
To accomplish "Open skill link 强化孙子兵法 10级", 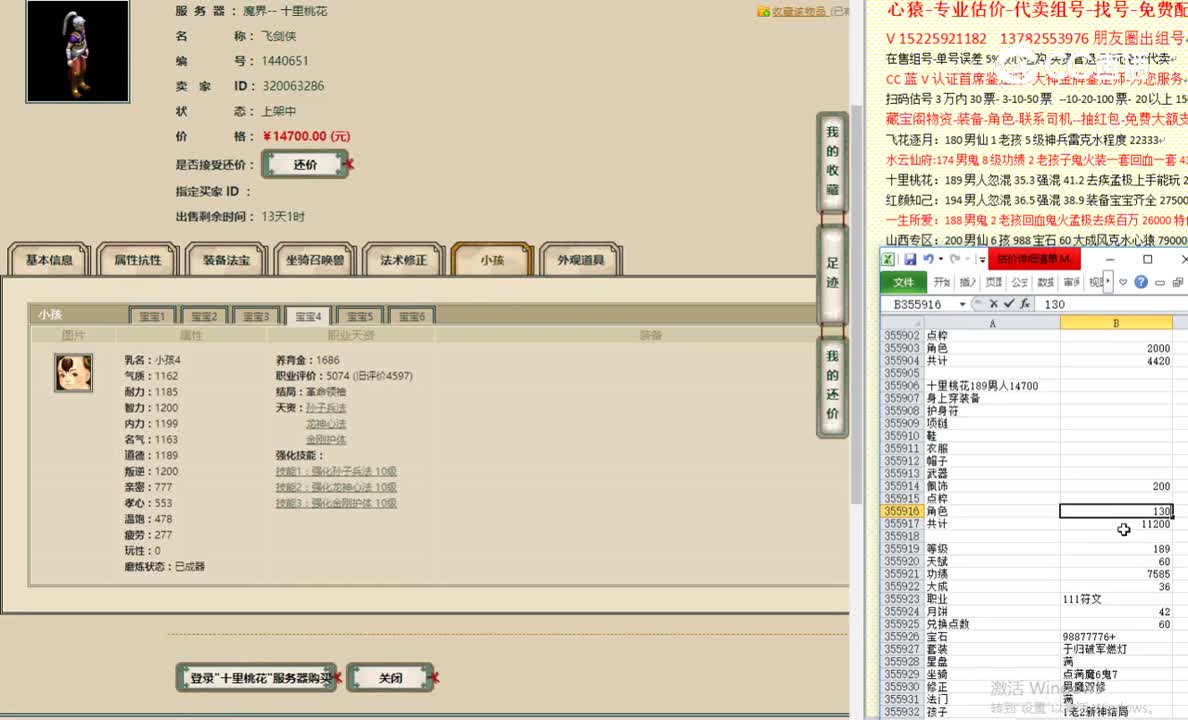I will click(x=336, y=471).
